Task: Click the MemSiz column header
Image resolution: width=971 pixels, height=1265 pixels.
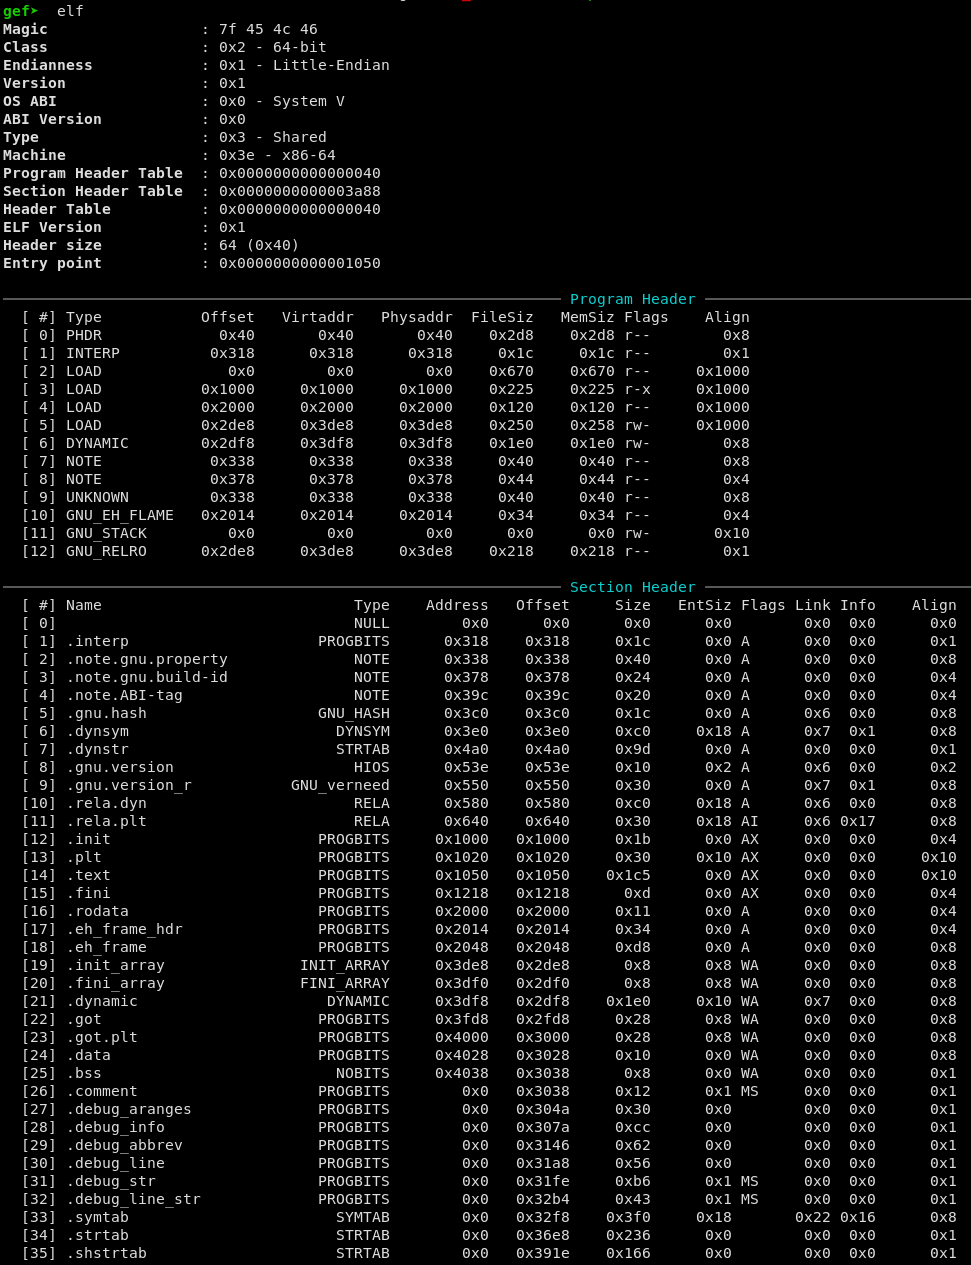Action: (x=588, y=317)
